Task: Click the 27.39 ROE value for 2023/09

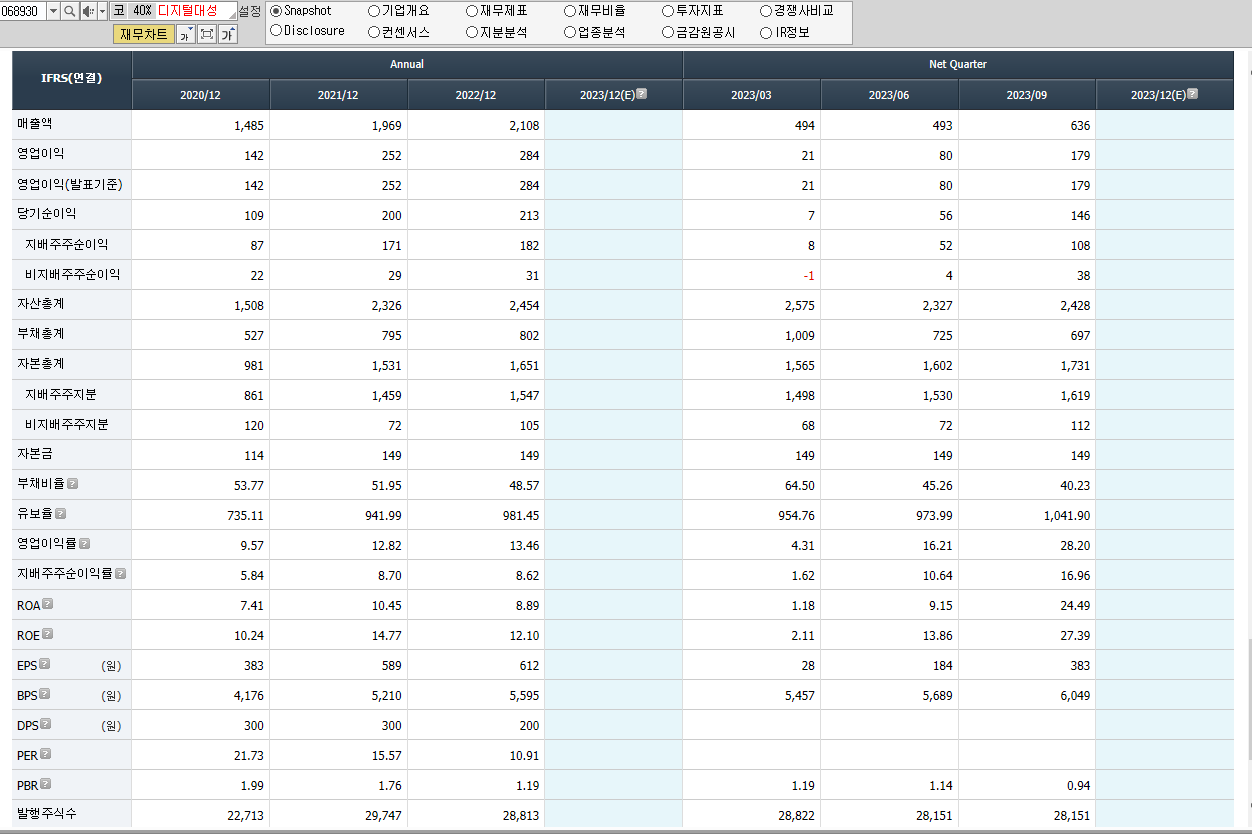Action: click(x=1076, y=636)
